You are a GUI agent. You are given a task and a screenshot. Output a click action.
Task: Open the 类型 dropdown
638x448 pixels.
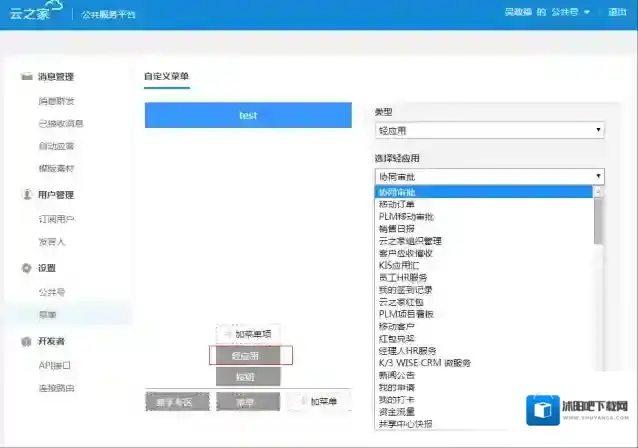489,130
